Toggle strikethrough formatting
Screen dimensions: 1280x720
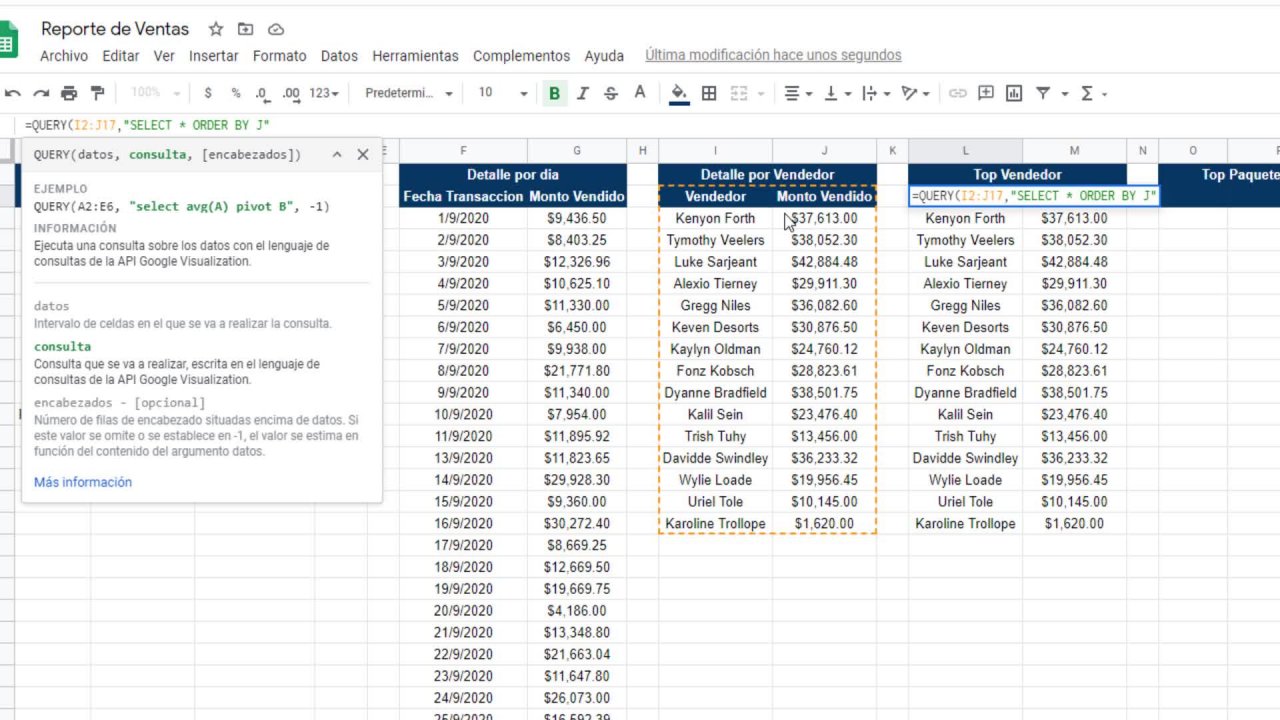point(611,93)
